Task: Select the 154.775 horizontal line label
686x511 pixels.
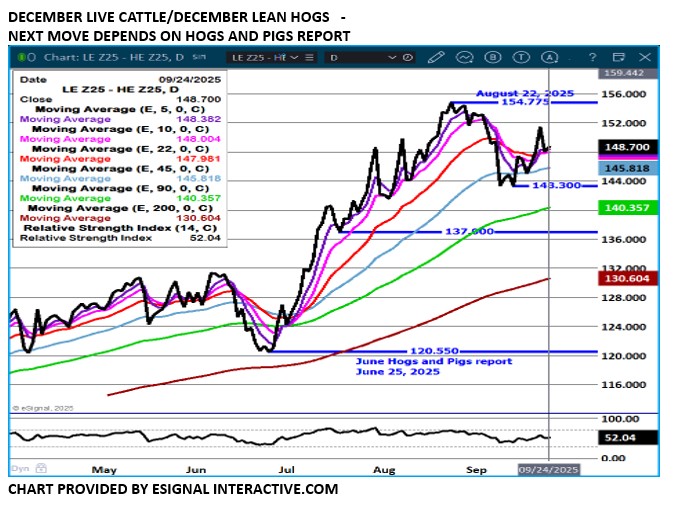Action: (x=525, y=102)
